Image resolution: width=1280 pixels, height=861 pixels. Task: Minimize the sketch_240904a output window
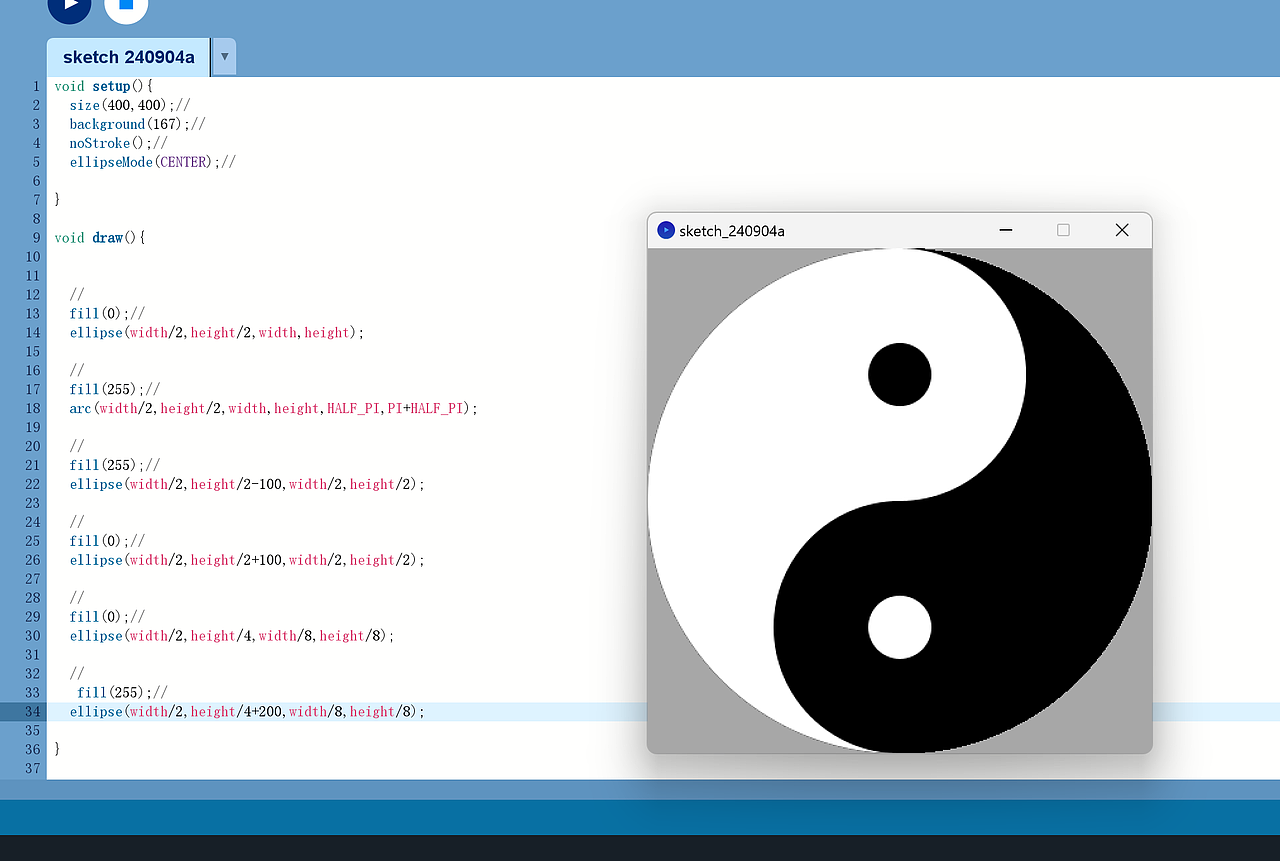click(x=1006, y=230)
